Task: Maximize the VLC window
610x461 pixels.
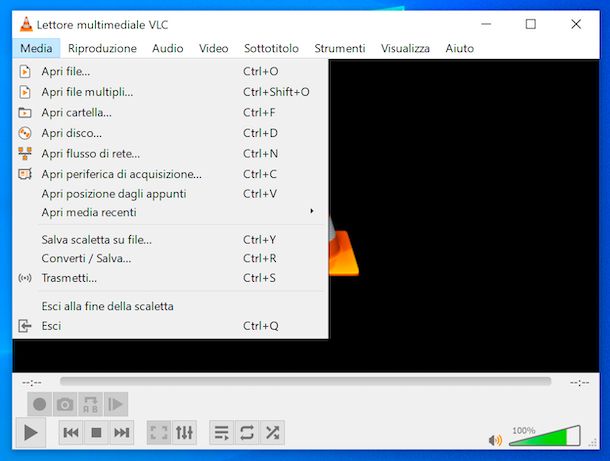Action: click(x=531, y=24)
